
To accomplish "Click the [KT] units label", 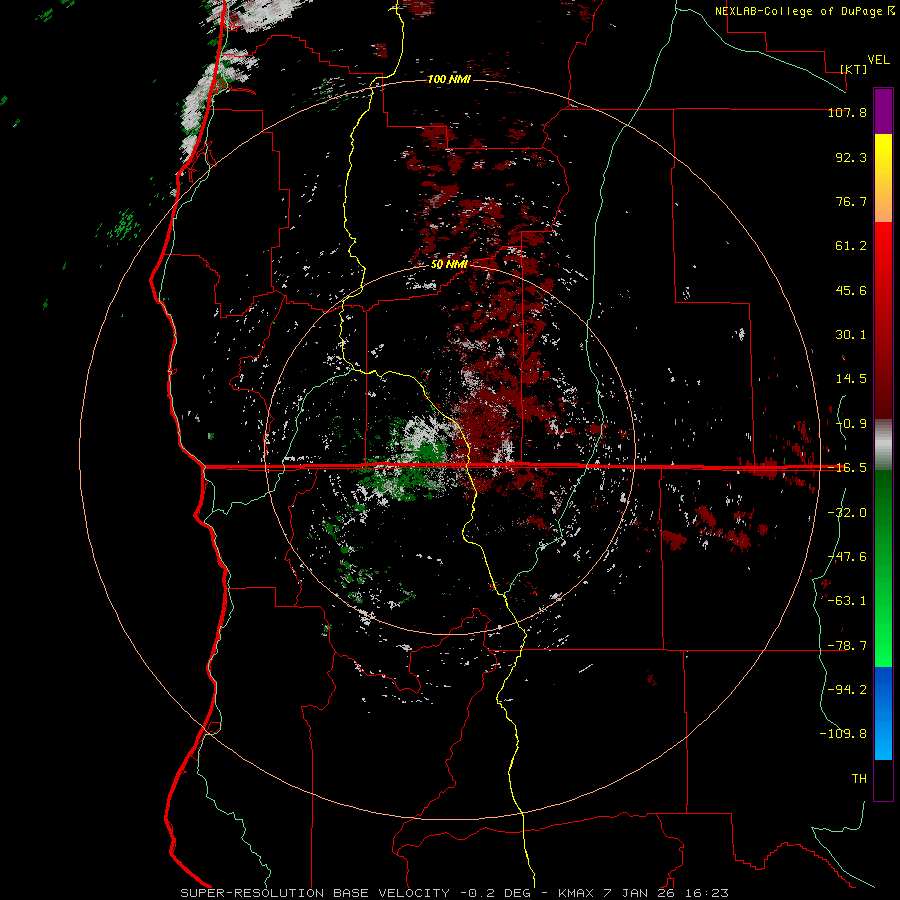I will coord(854,69).
